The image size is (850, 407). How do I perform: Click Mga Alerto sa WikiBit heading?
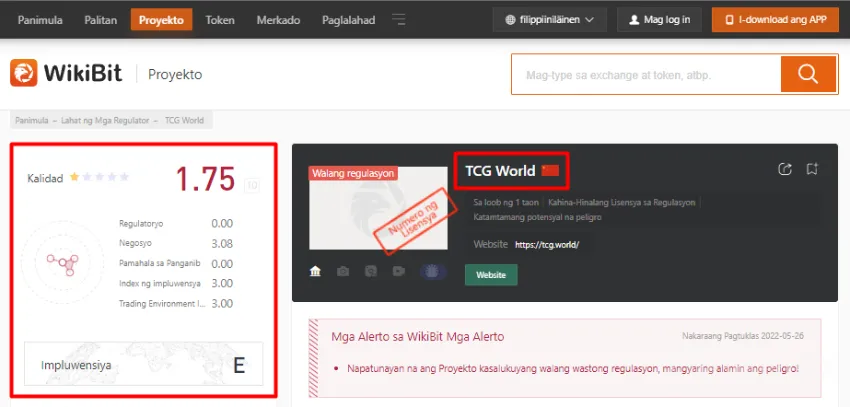[417, 337]
